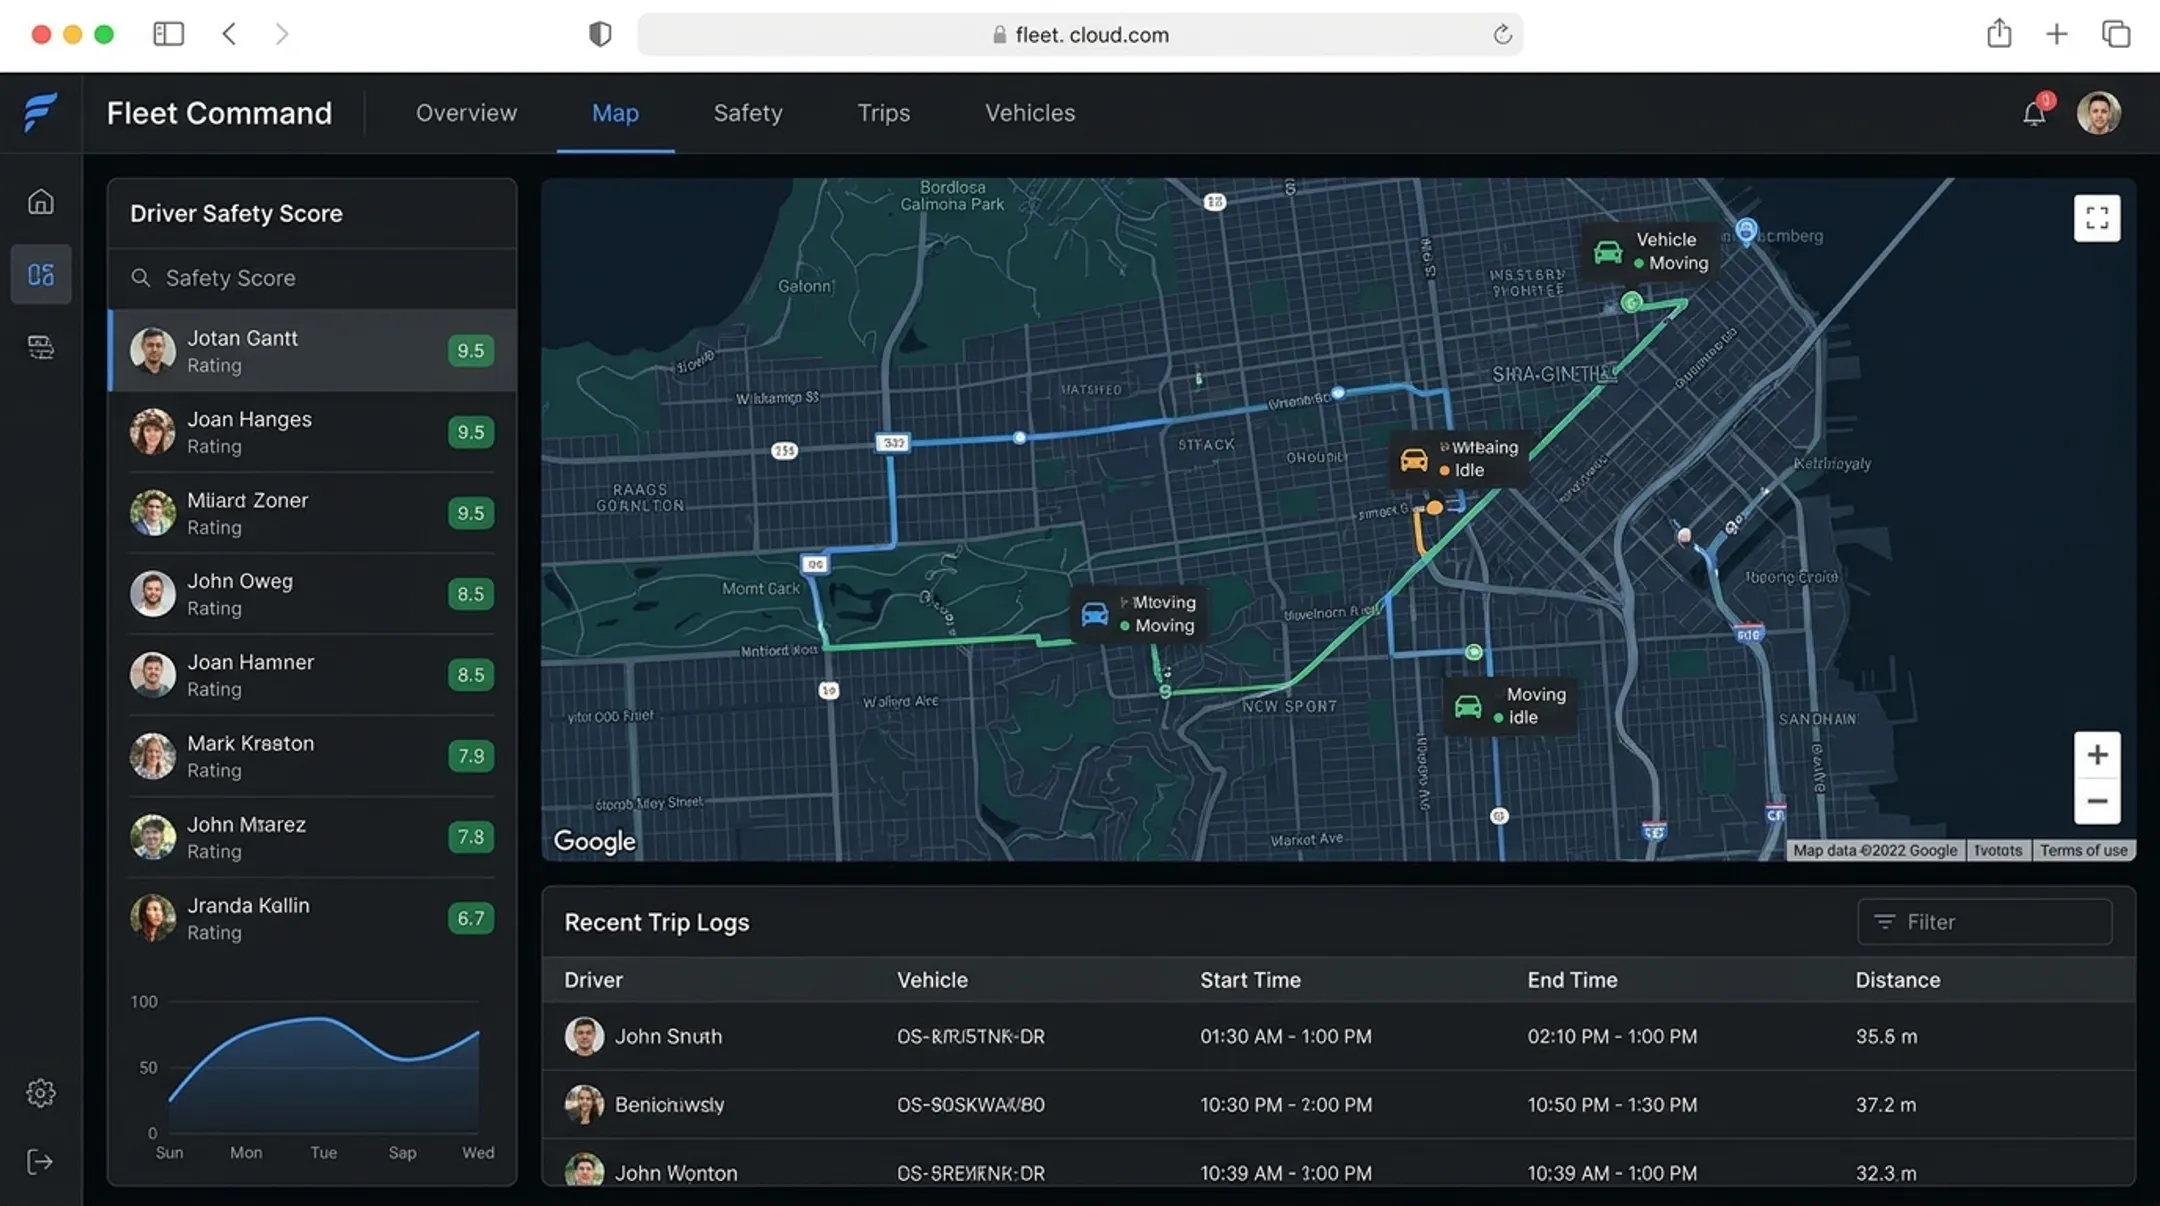Click the privacy shield icon
The height and width of the screenshot is (1206, 2160).
pos(600,34)
